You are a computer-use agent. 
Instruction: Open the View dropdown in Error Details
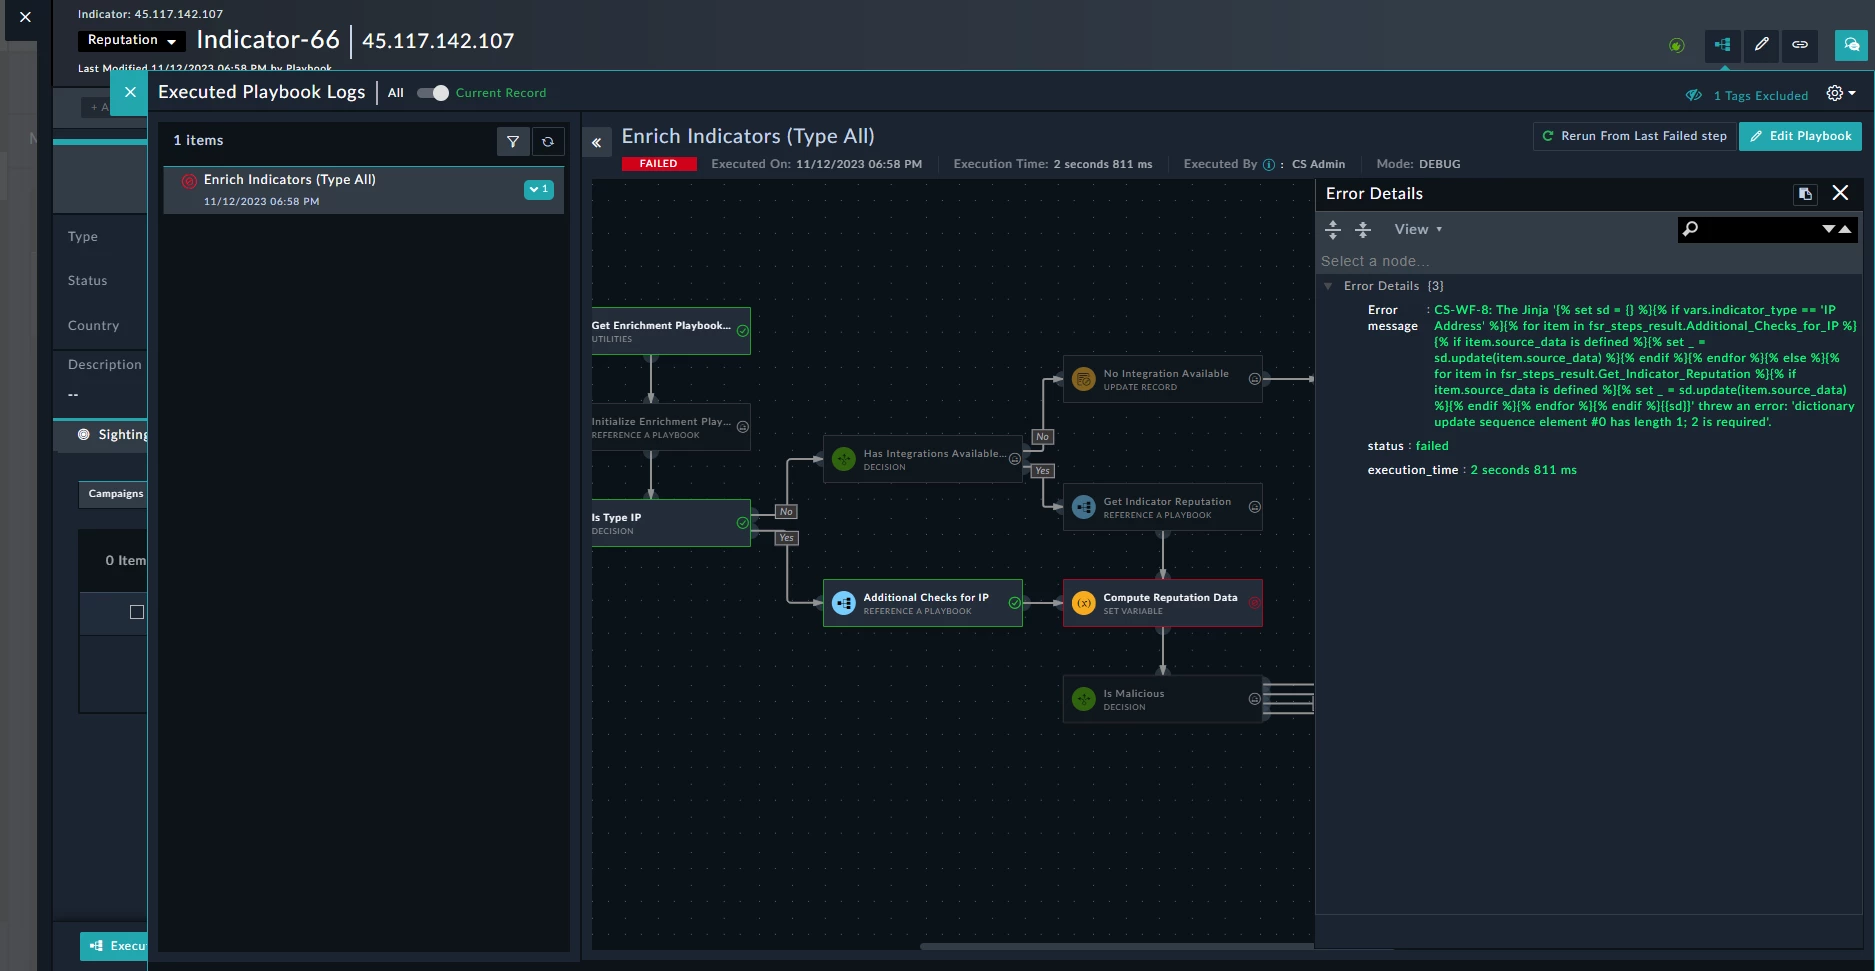1418,230
